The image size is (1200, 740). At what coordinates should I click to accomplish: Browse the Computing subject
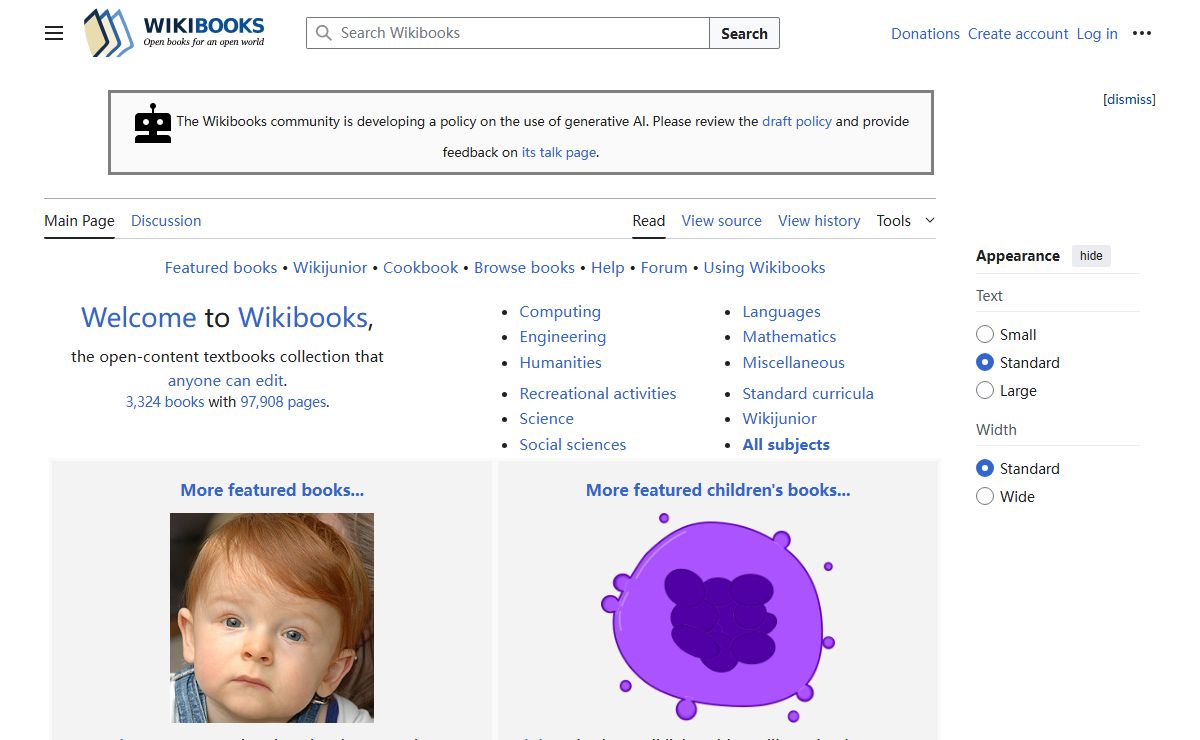(560, 312)
